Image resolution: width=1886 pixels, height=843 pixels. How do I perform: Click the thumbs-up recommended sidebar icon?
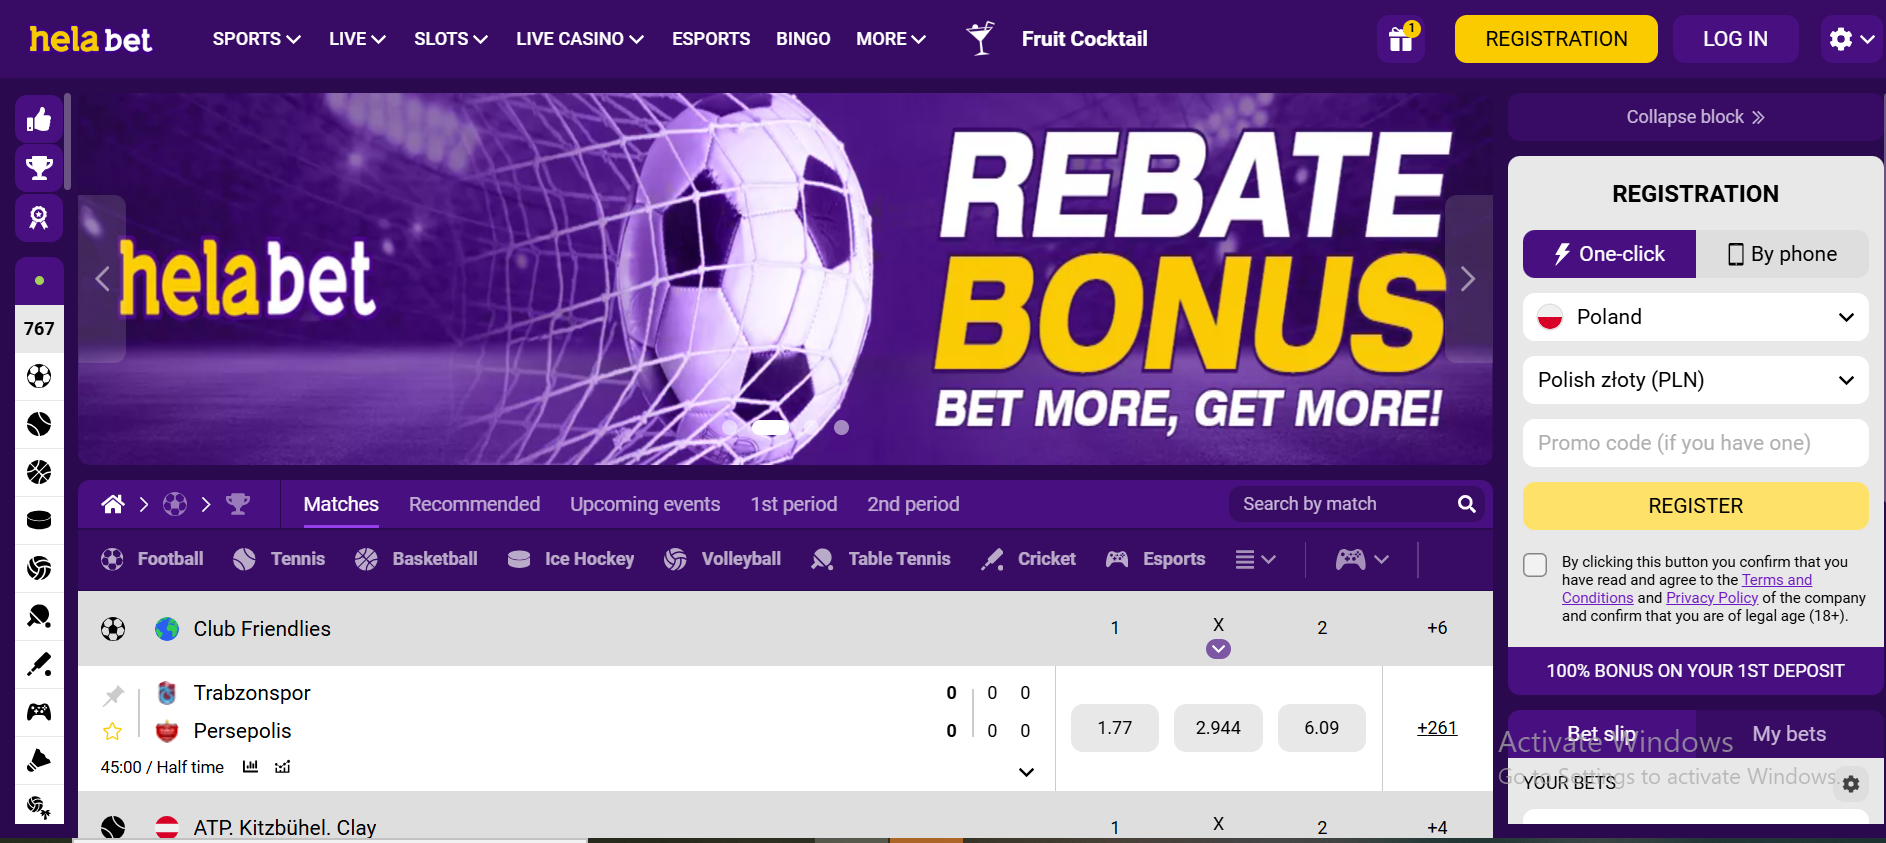(x=39, y=120)
